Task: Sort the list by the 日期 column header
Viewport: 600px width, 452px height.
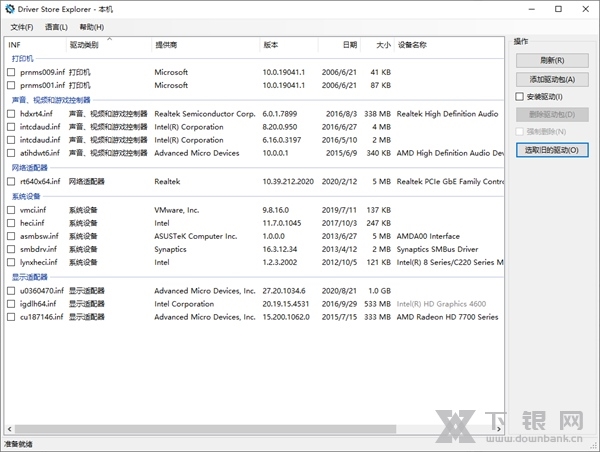Action: [349, 45]
